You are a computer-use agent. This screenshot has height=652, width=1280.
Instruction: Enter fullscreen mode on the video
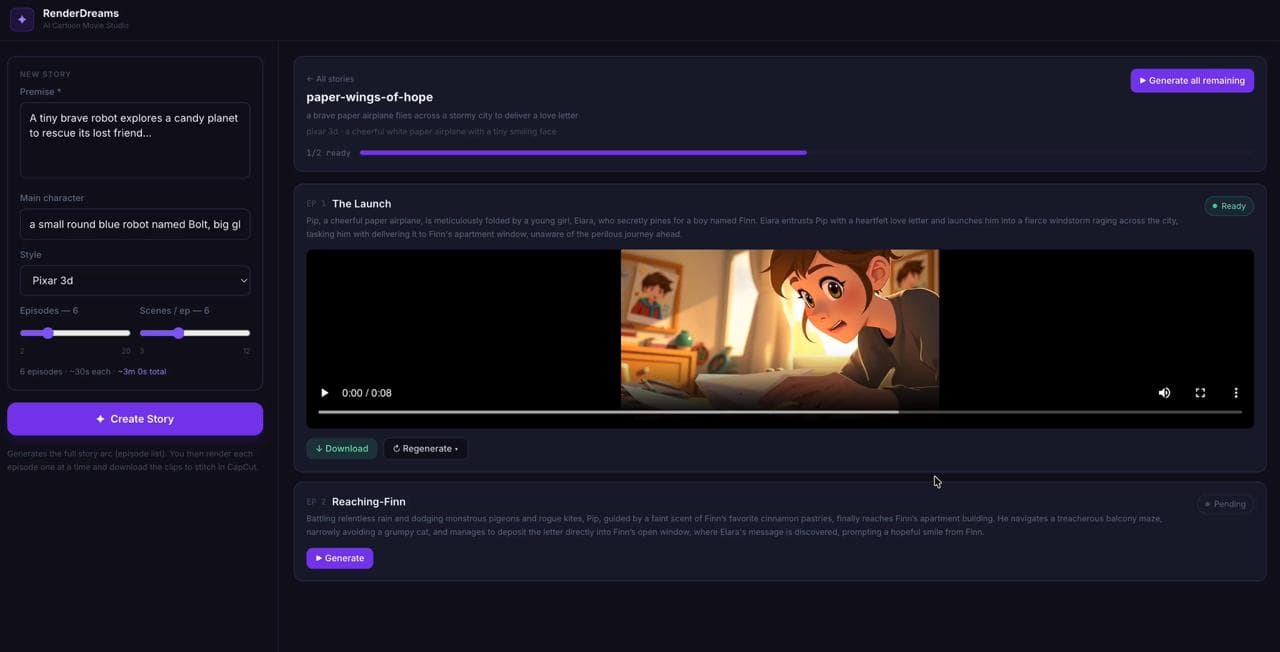(1200, 393)
